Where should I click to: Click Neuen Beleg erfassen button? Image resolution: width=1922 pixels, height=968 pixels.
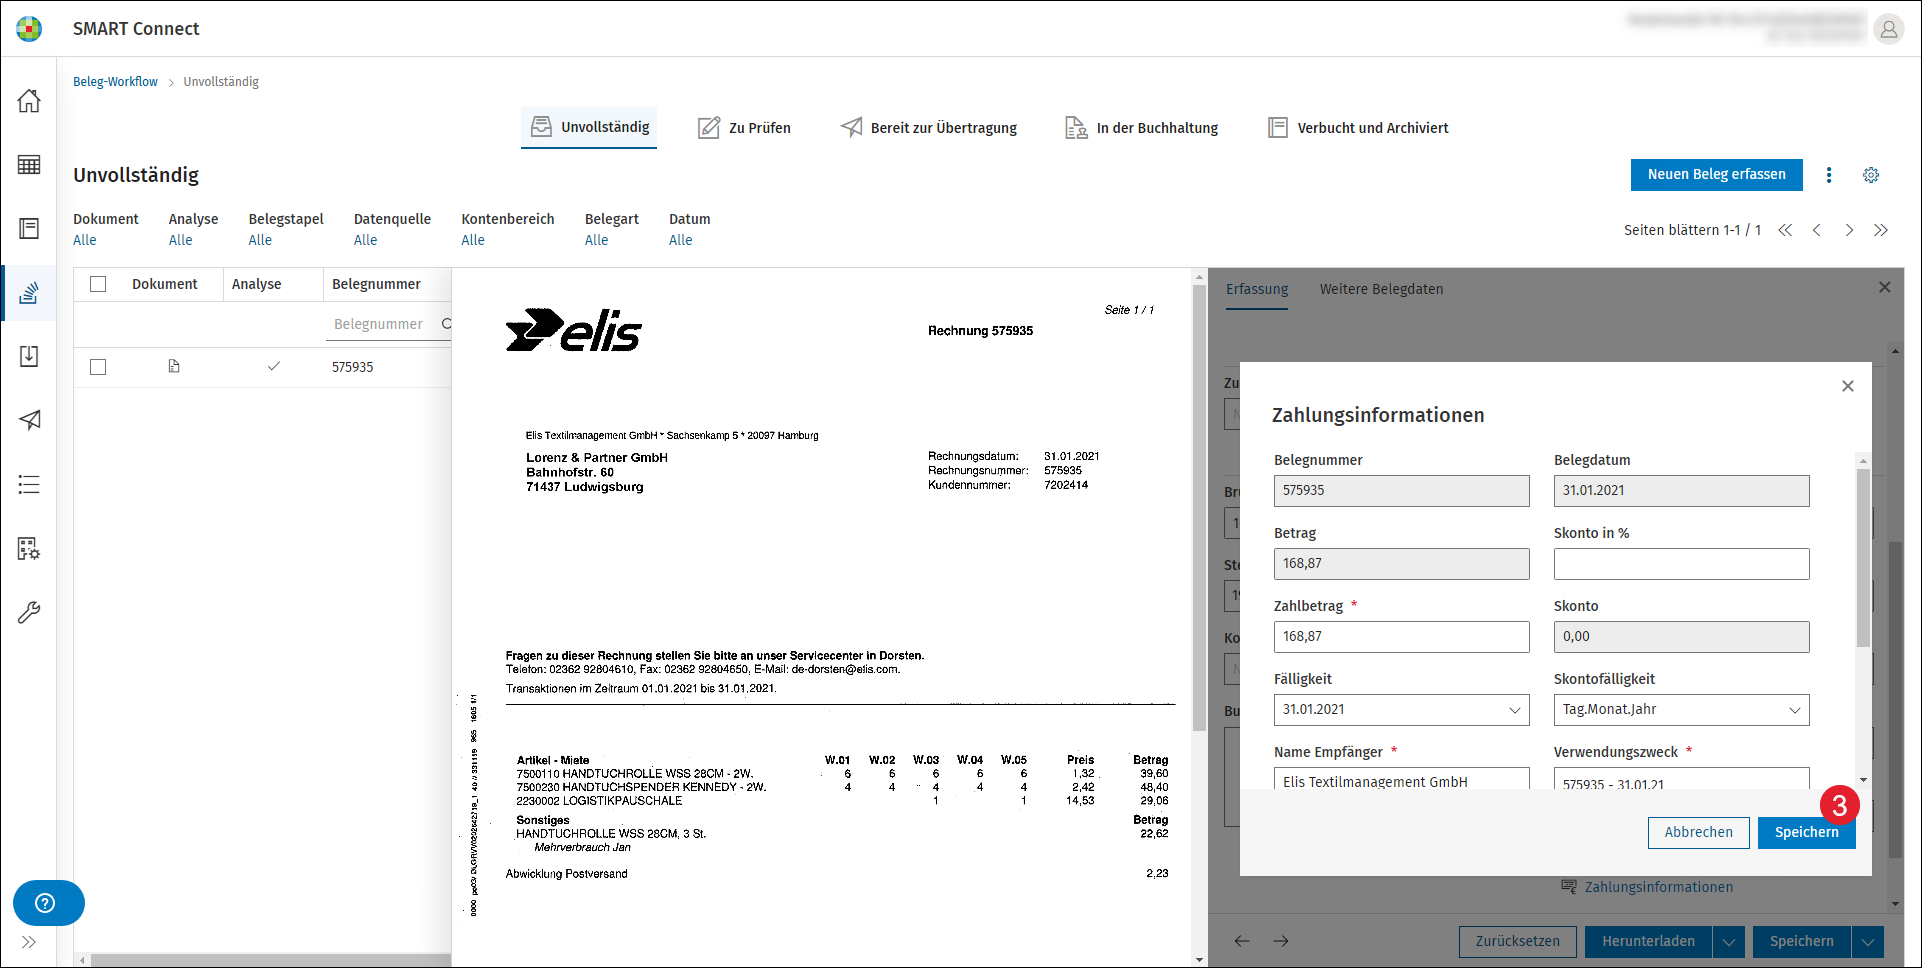point(1716,175)
